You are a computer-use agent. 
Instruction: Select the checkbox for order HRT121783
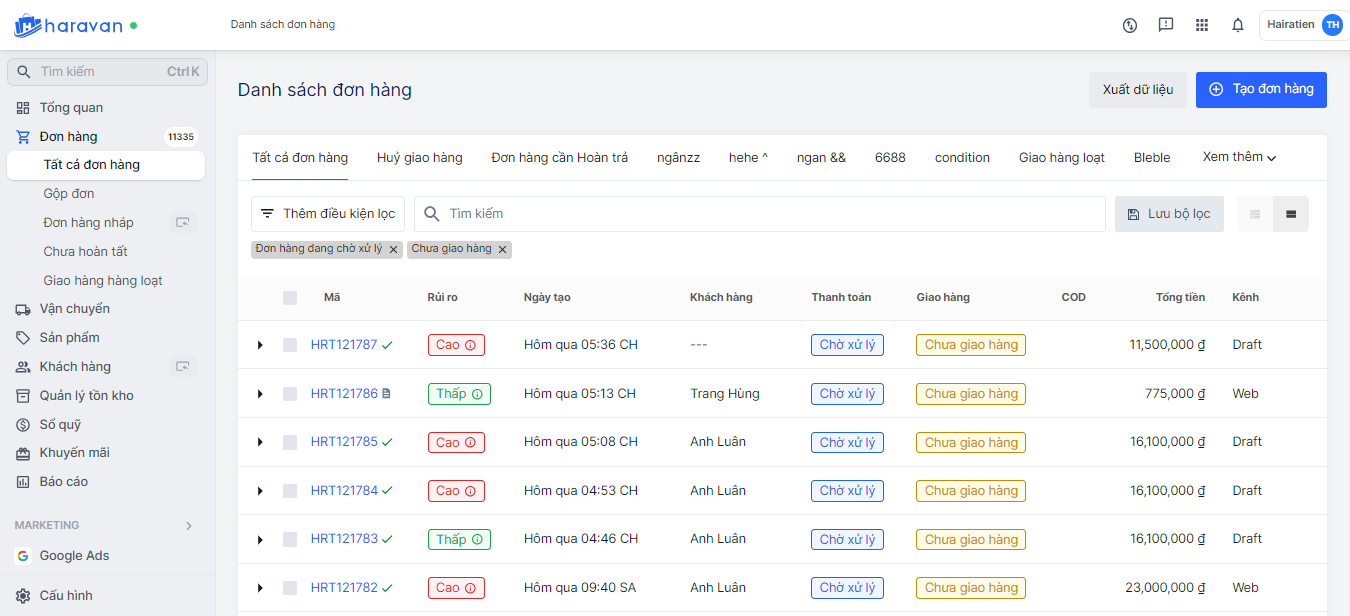click(290, 539)
